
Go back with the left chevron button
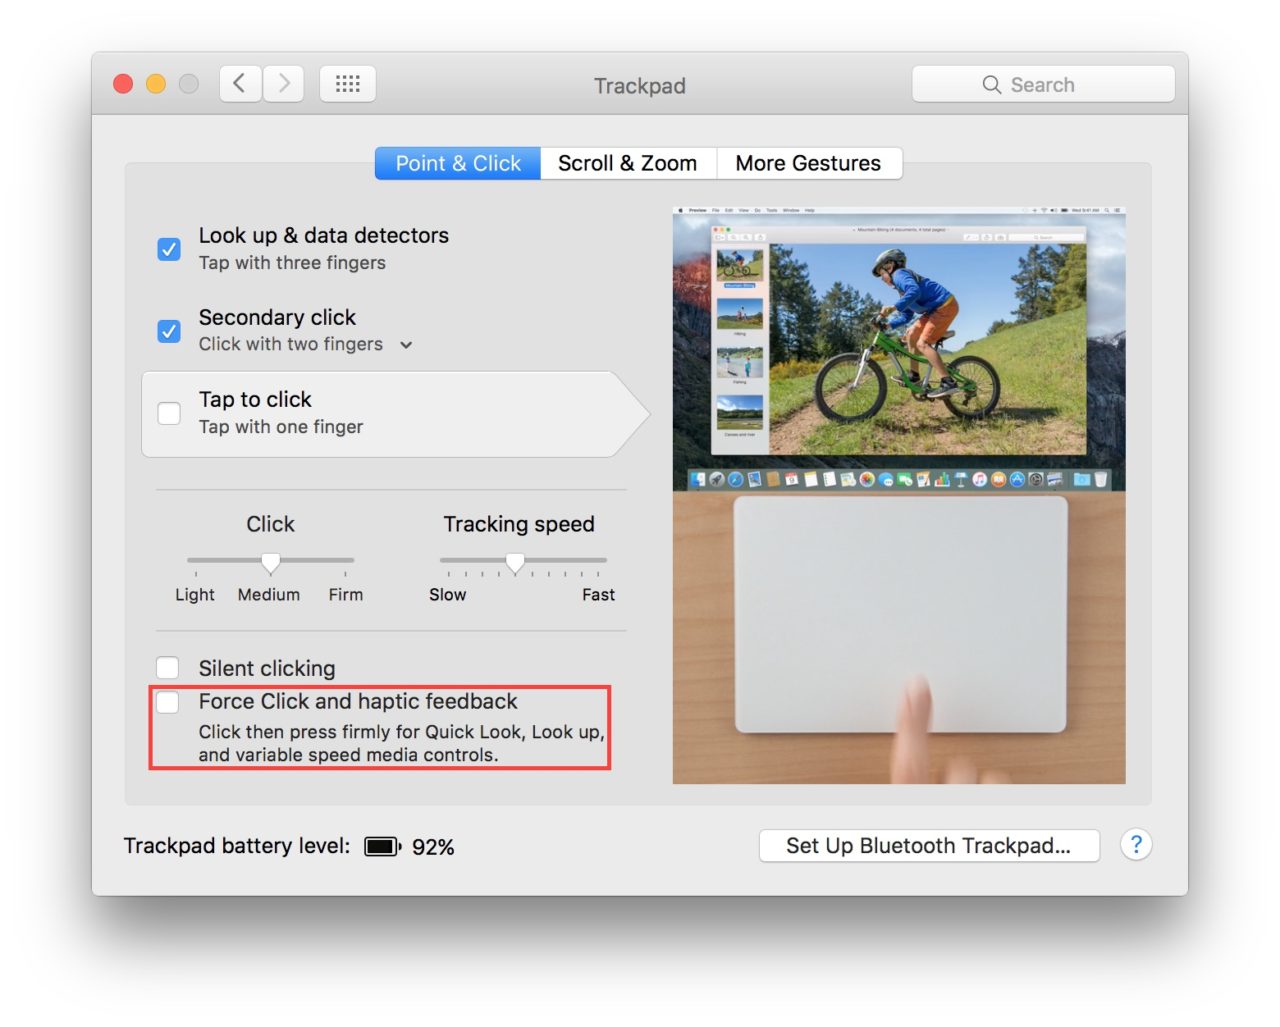coord(240,84)
